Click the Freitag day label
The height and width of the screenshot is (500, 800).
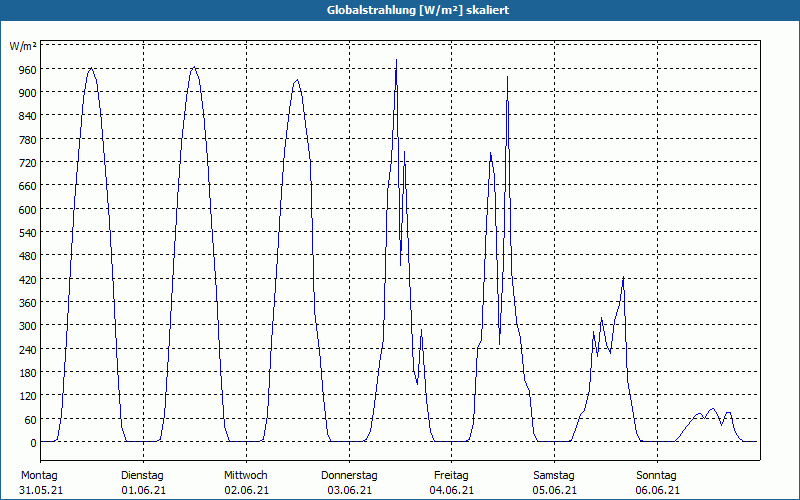click(451, 476)
